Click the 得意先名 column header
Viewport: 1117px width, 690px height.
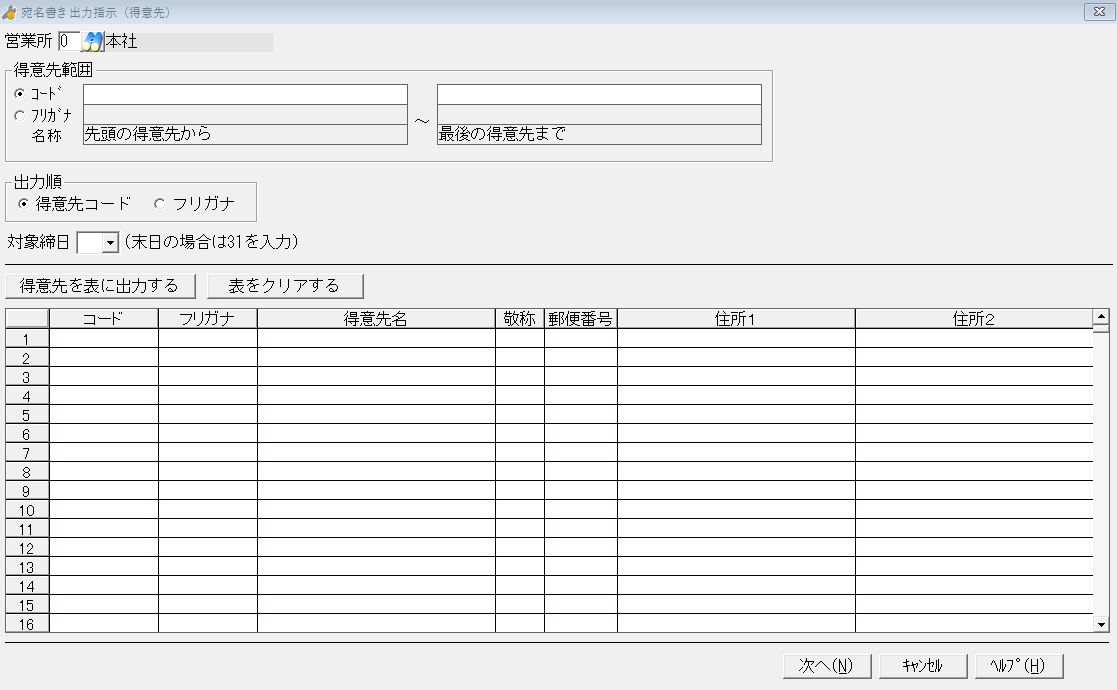coord(376,319)
